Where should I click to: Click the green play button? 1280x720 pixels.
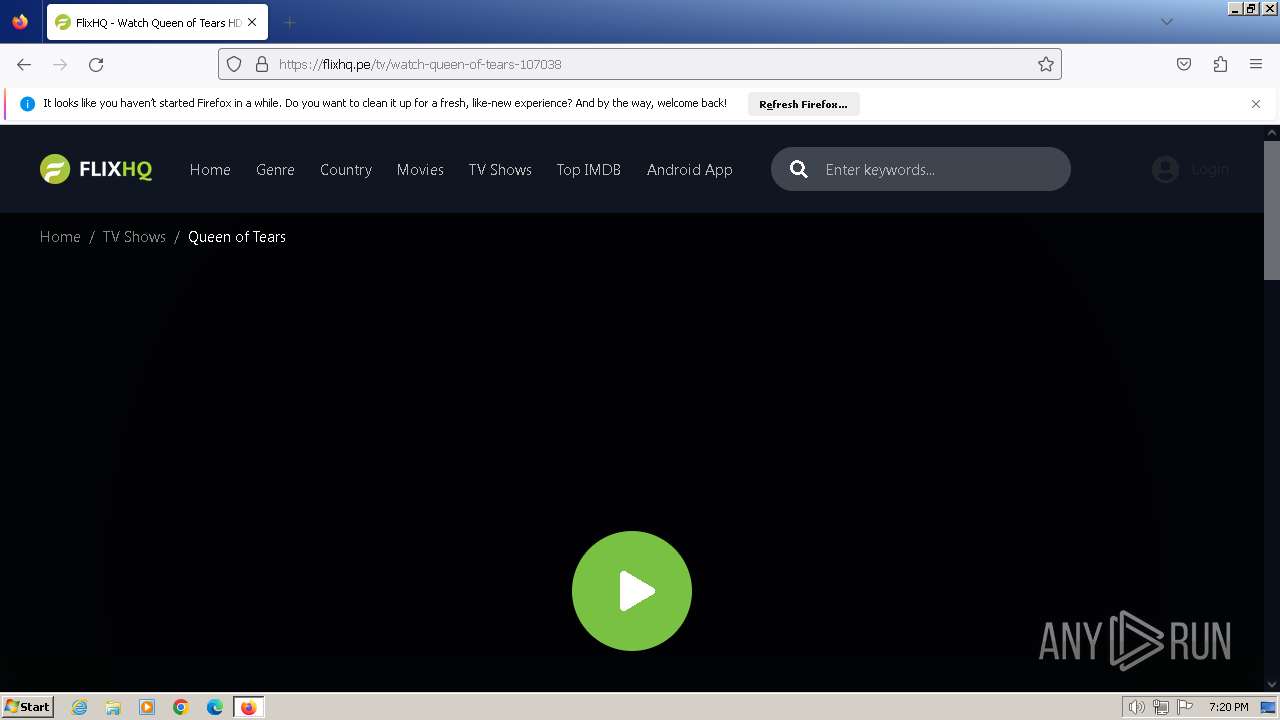pos(632,591)
